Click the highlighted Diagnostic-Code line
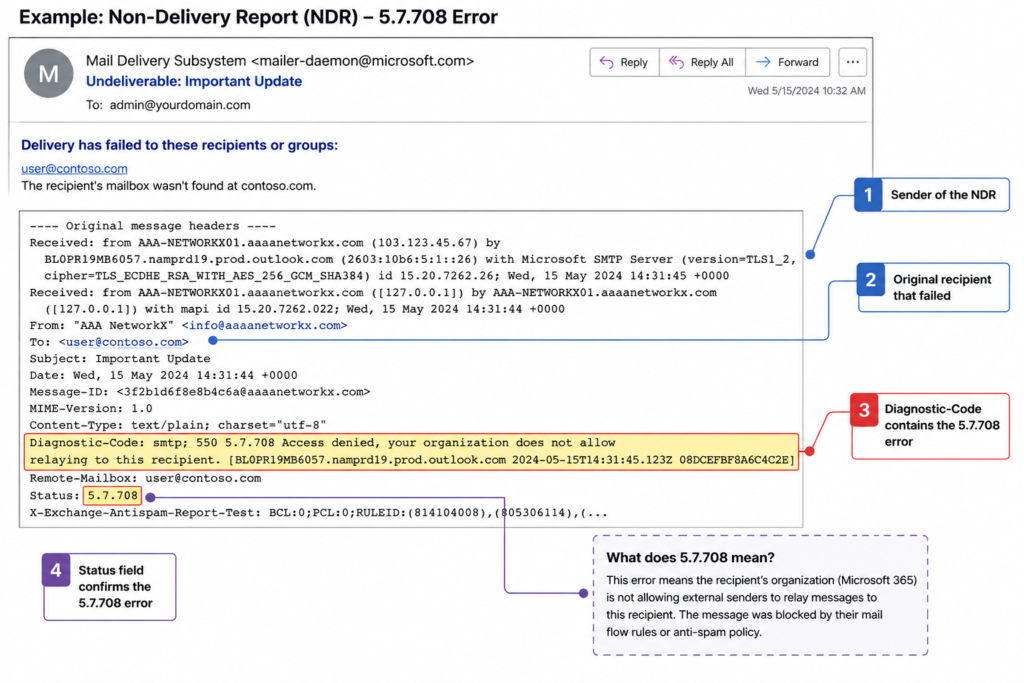This screenshot has height=683, width=1024. 411,451
